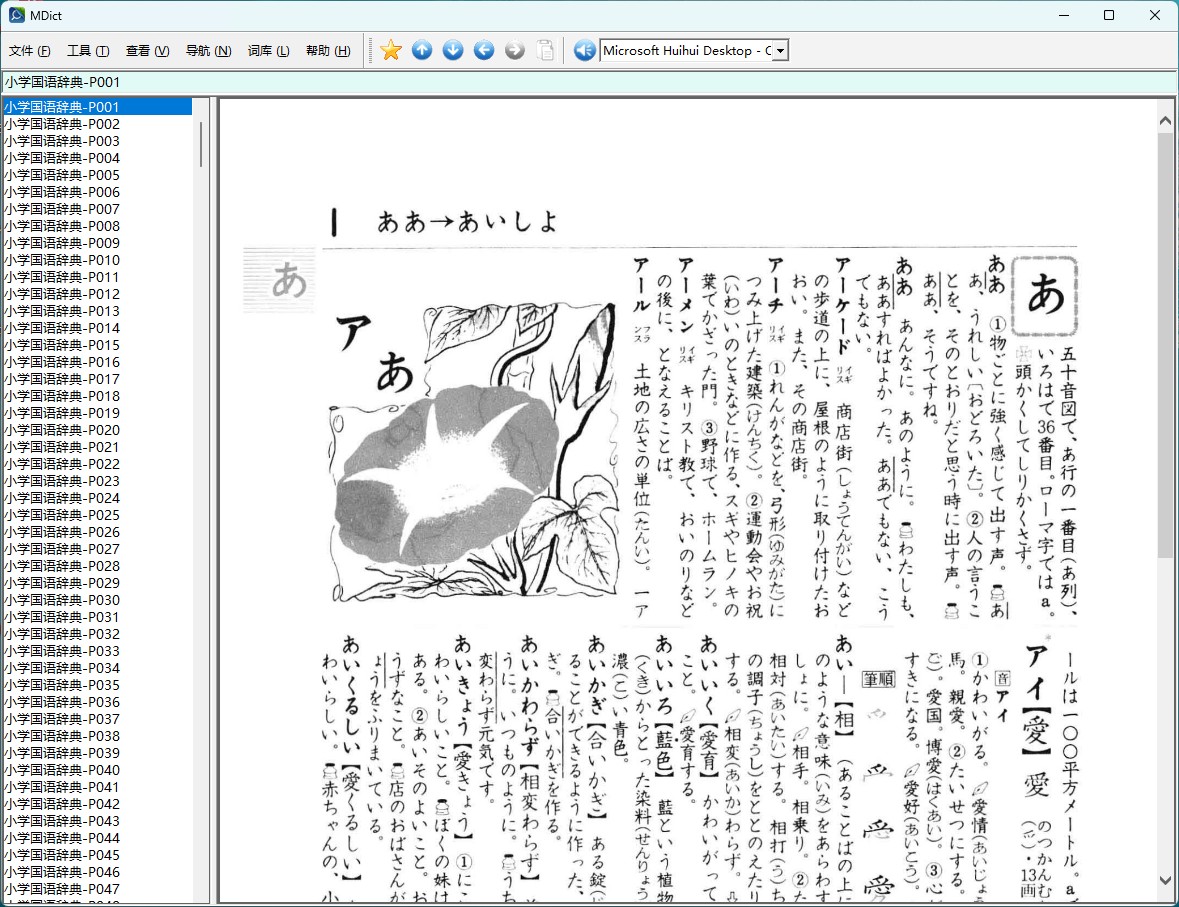Viewport: 1179px width, 907px height.
Task: Open the 文件 (F) menu
Action: 29,50
